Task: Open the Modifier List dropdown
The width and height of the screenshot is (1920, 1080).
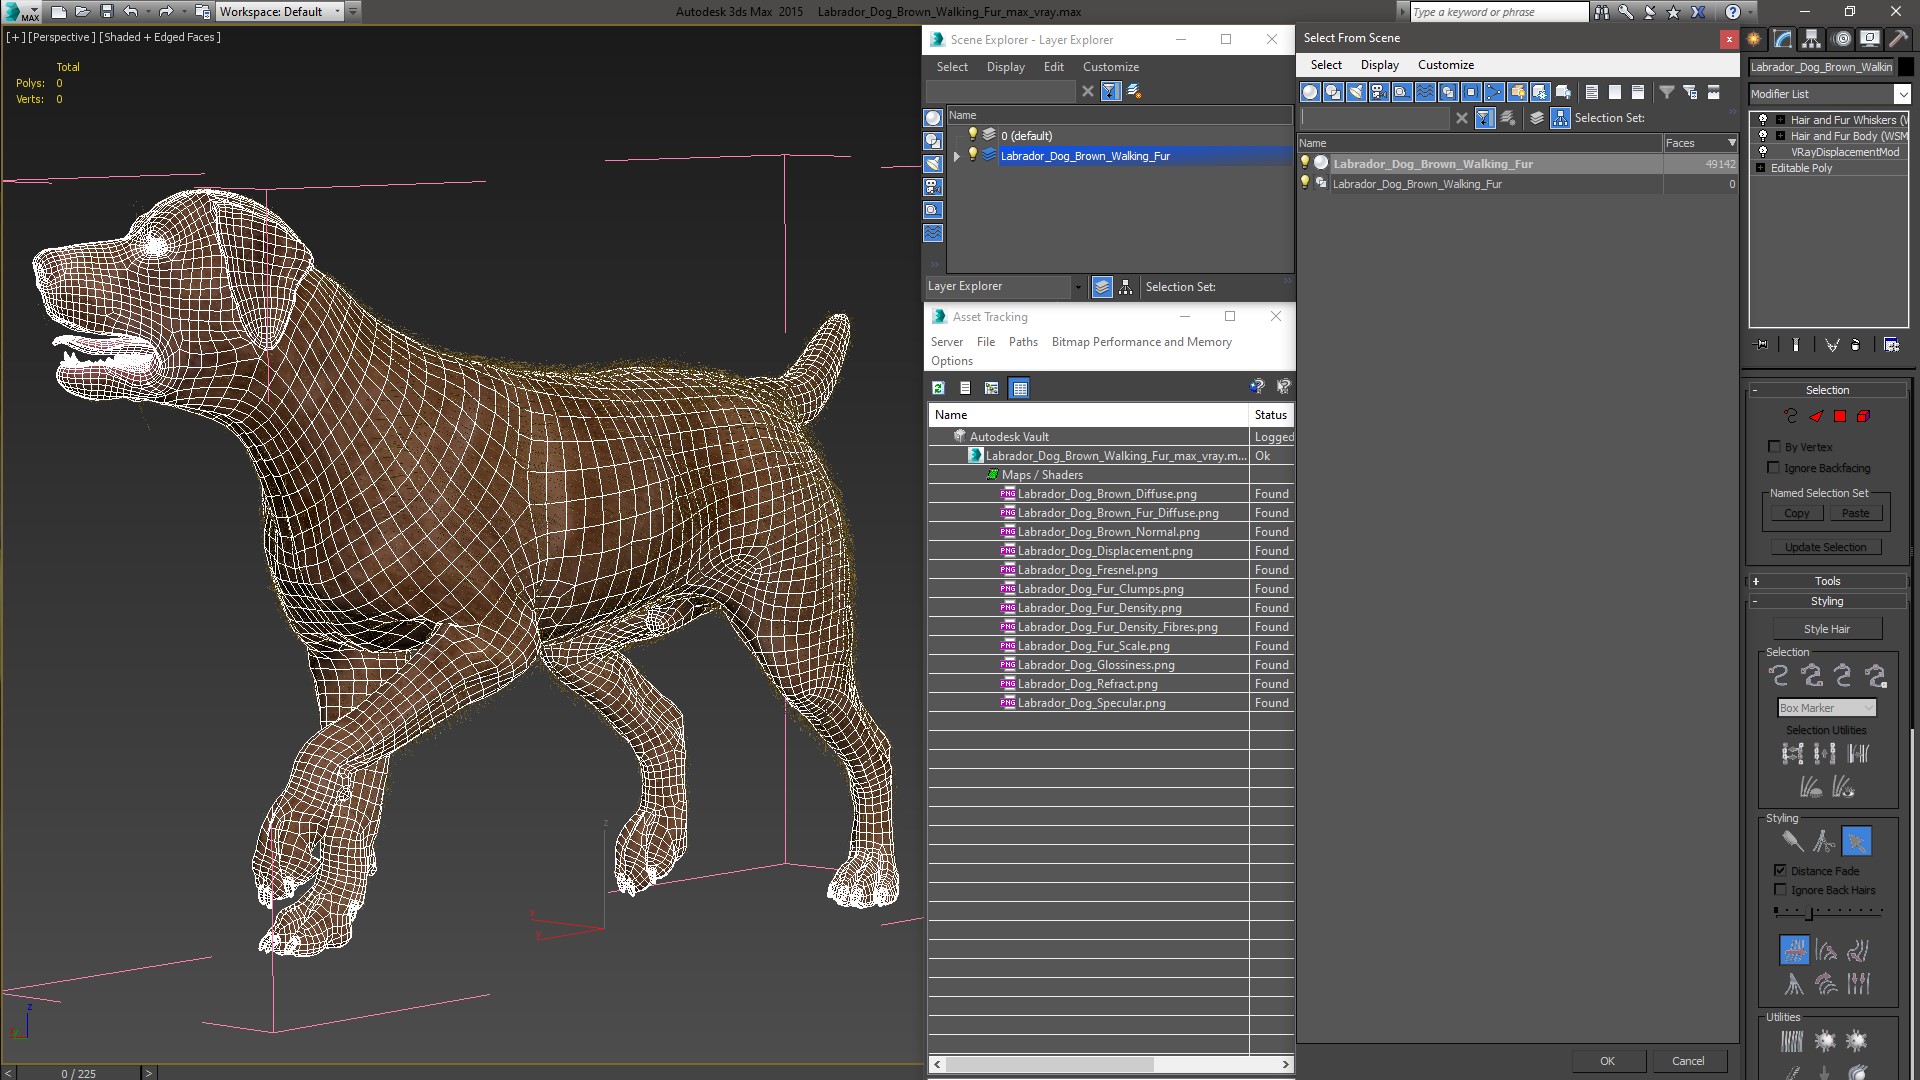Action: 1901,94
